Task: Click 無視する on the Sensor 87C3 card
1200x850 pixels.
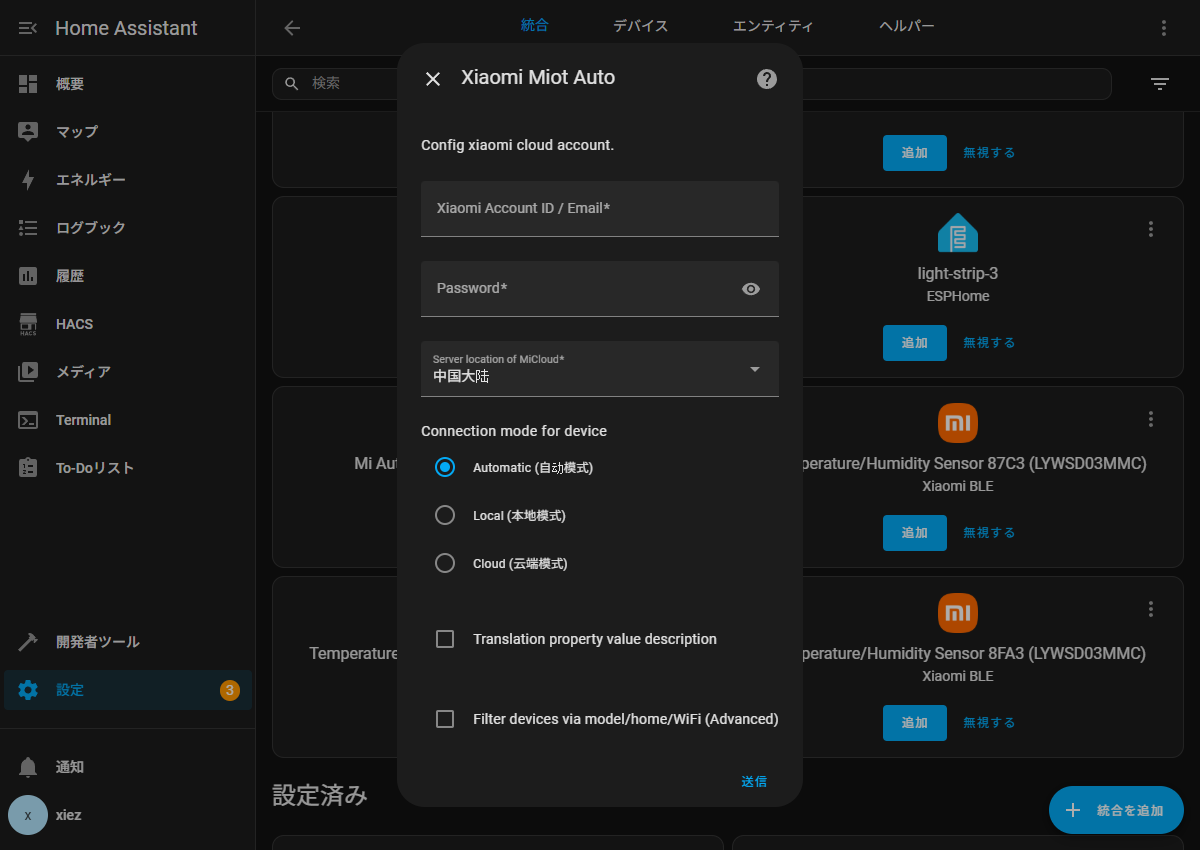Action: tap(989, 533)
